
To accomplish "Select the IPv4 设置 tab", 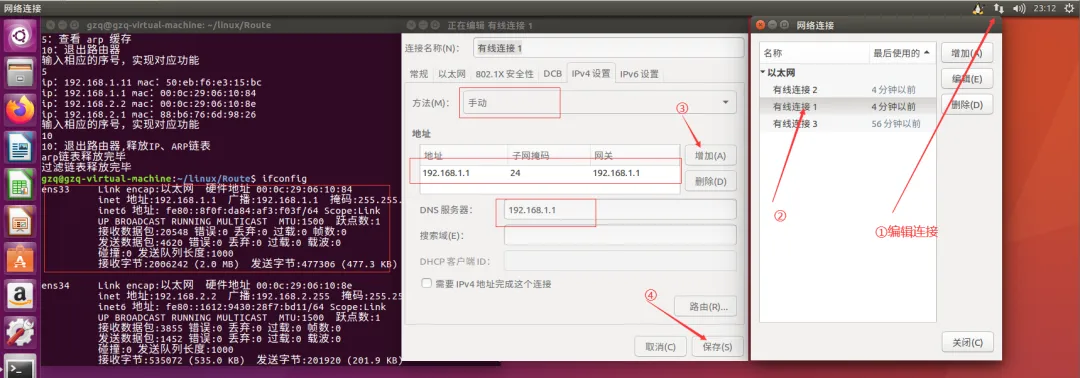I will coord(591,74).
